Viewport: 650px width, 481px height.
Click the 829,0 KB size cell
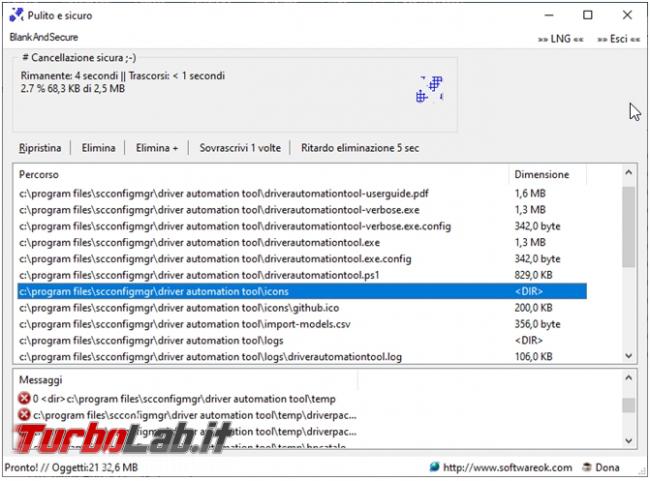534,275
